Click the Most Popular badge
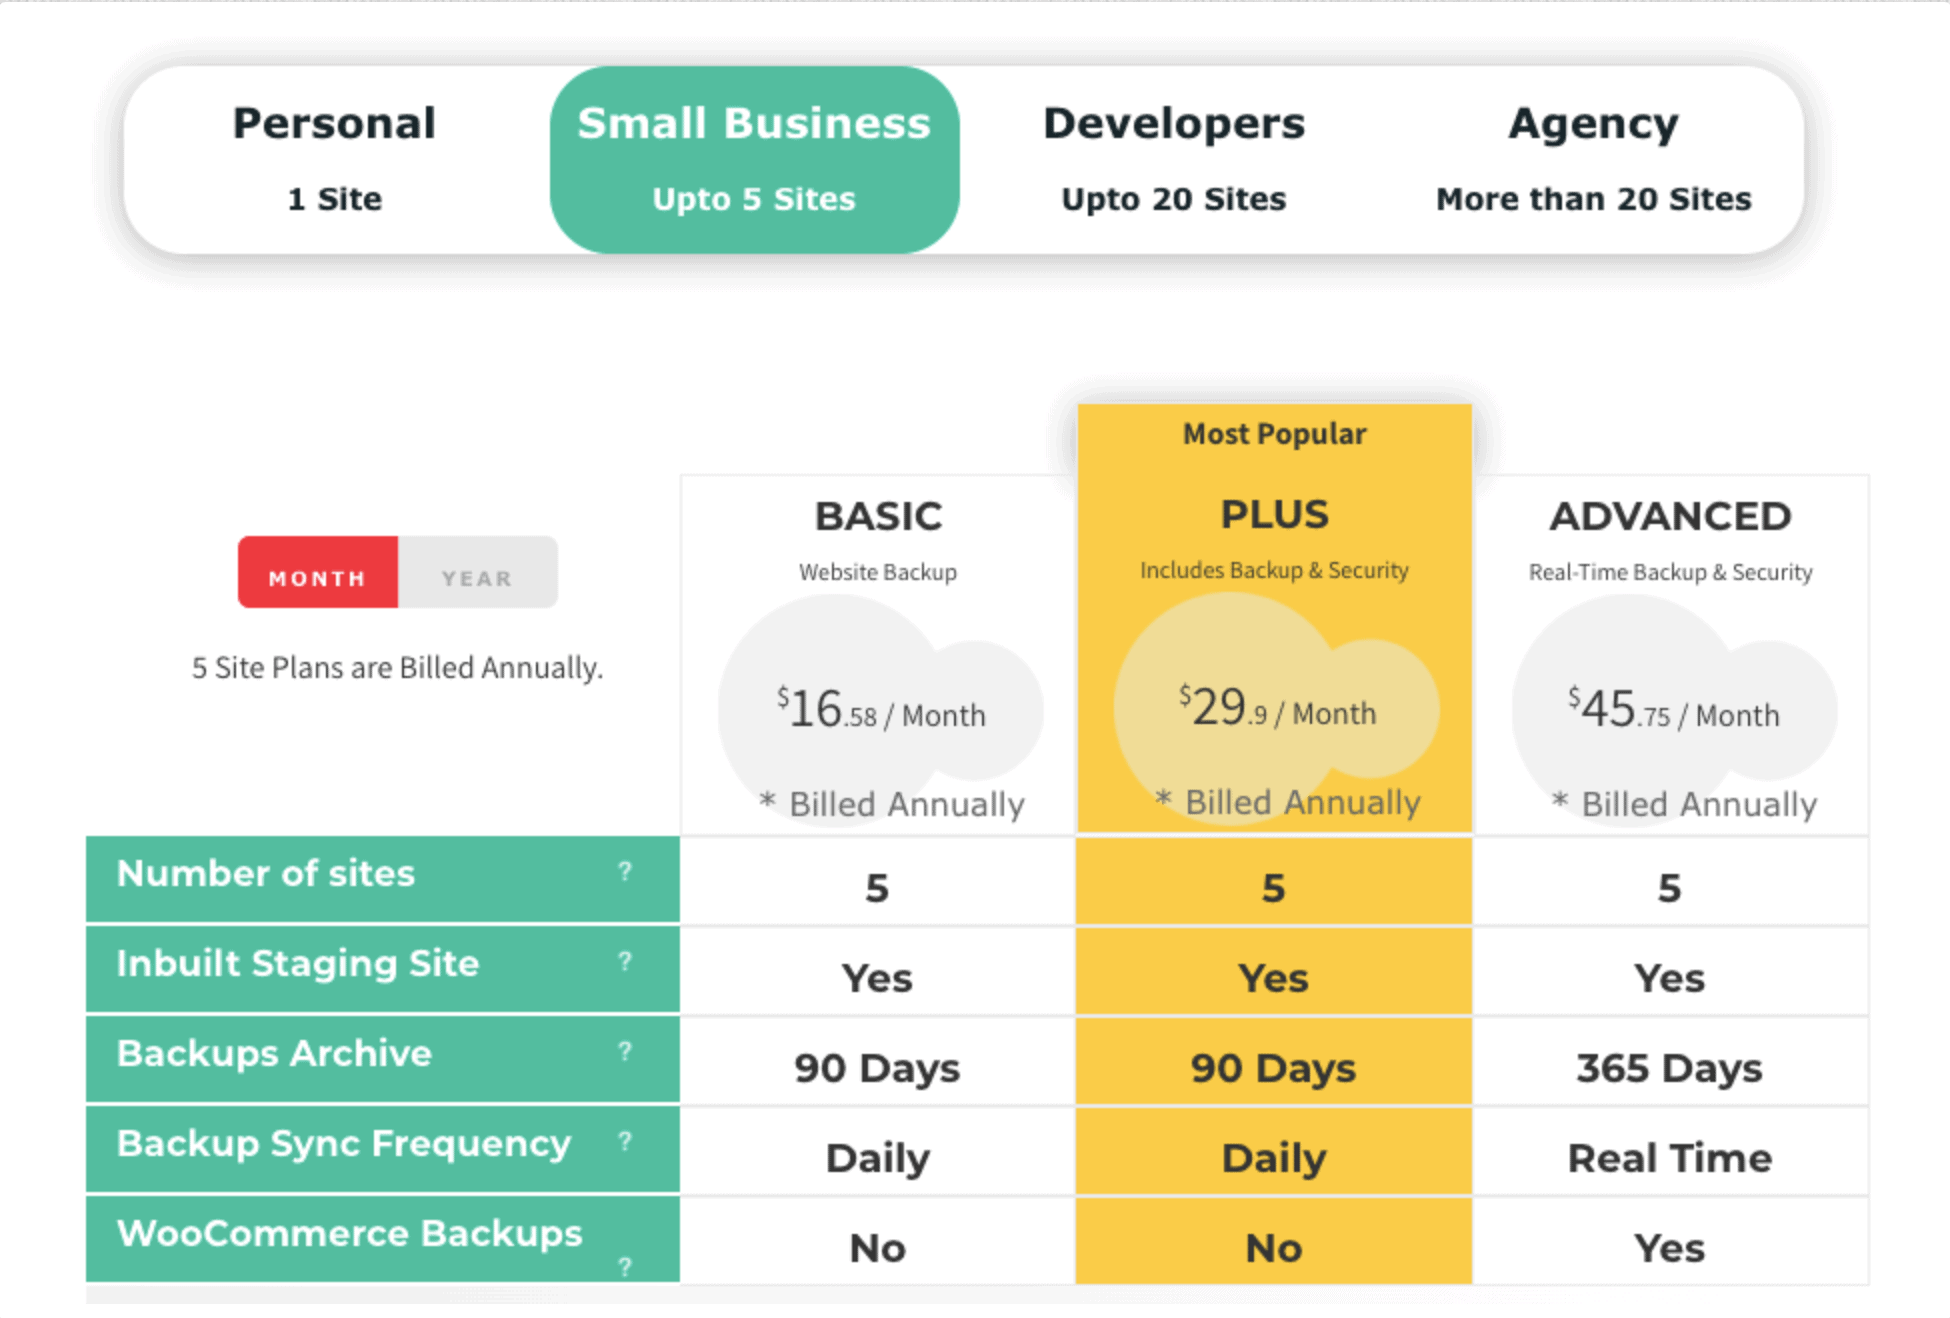1950x1318 pixels. 1274,434
